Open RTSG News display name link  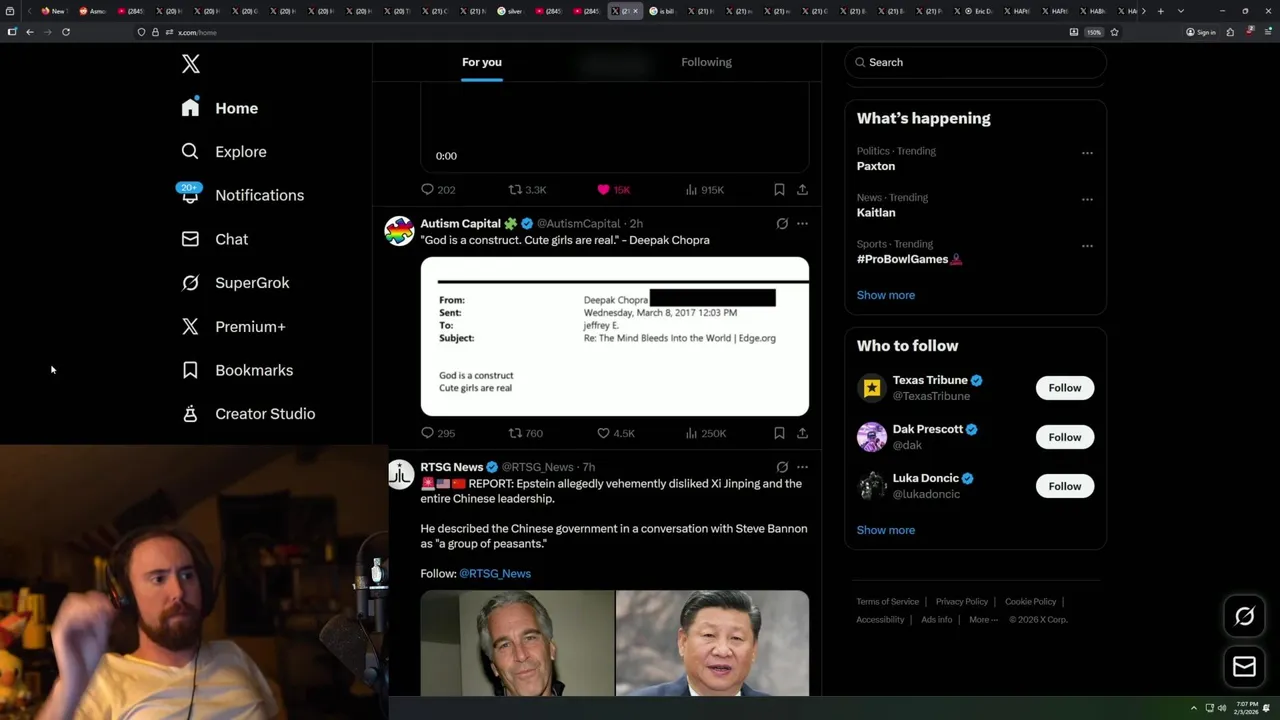coord(452,467)
